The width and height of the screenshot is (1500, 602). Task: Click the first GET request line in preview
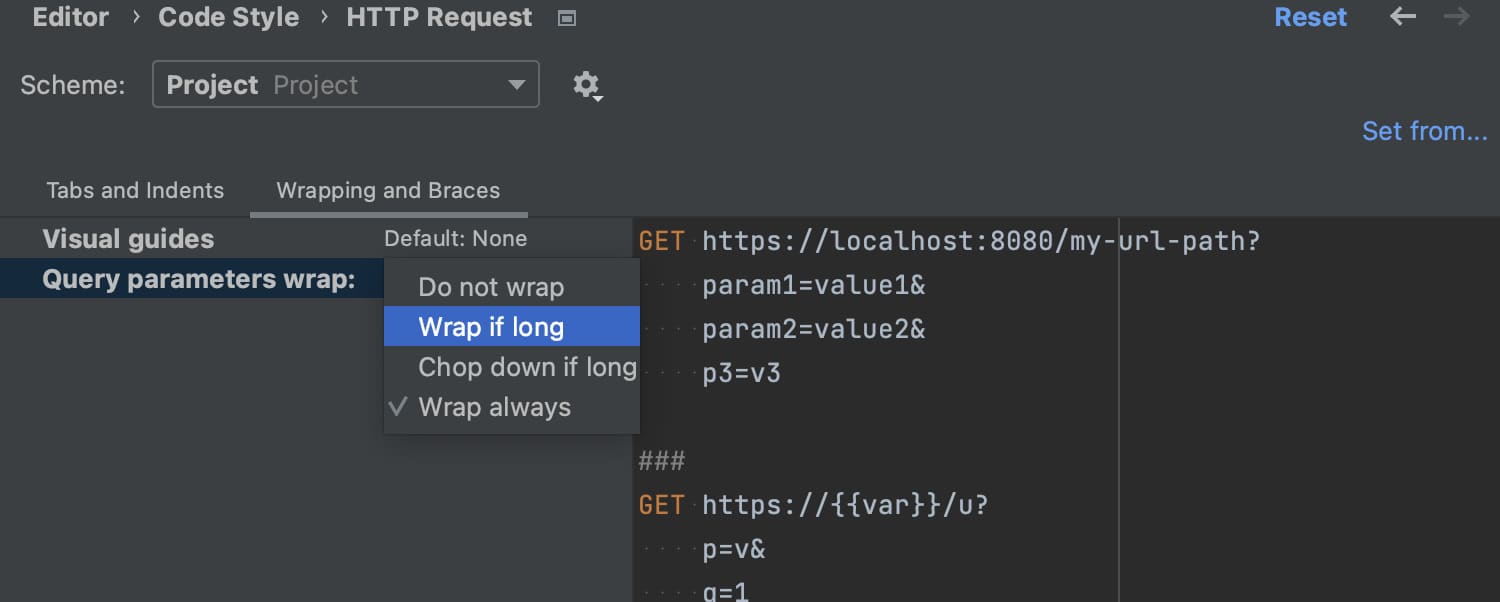point(950,241)
